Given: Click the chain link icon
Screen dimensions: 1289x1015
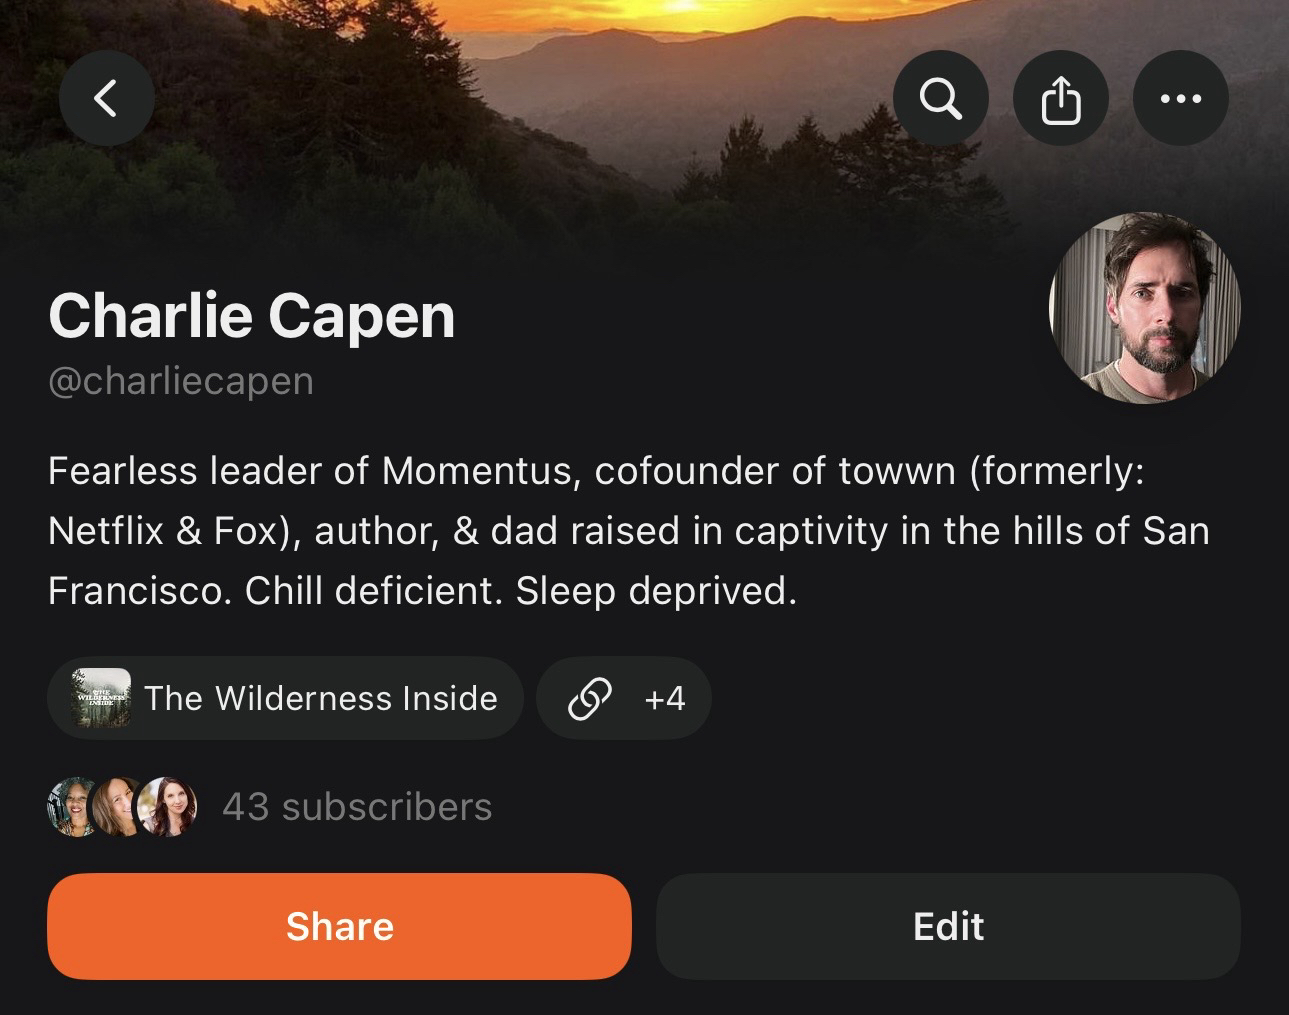Looking at the screenshot, I should [589, 698].
